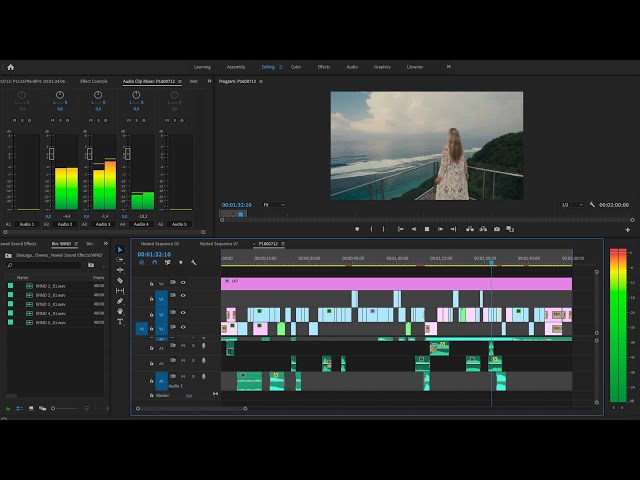640x480 pixels.
Task: Export frame with camera icon
Action: 497,229
